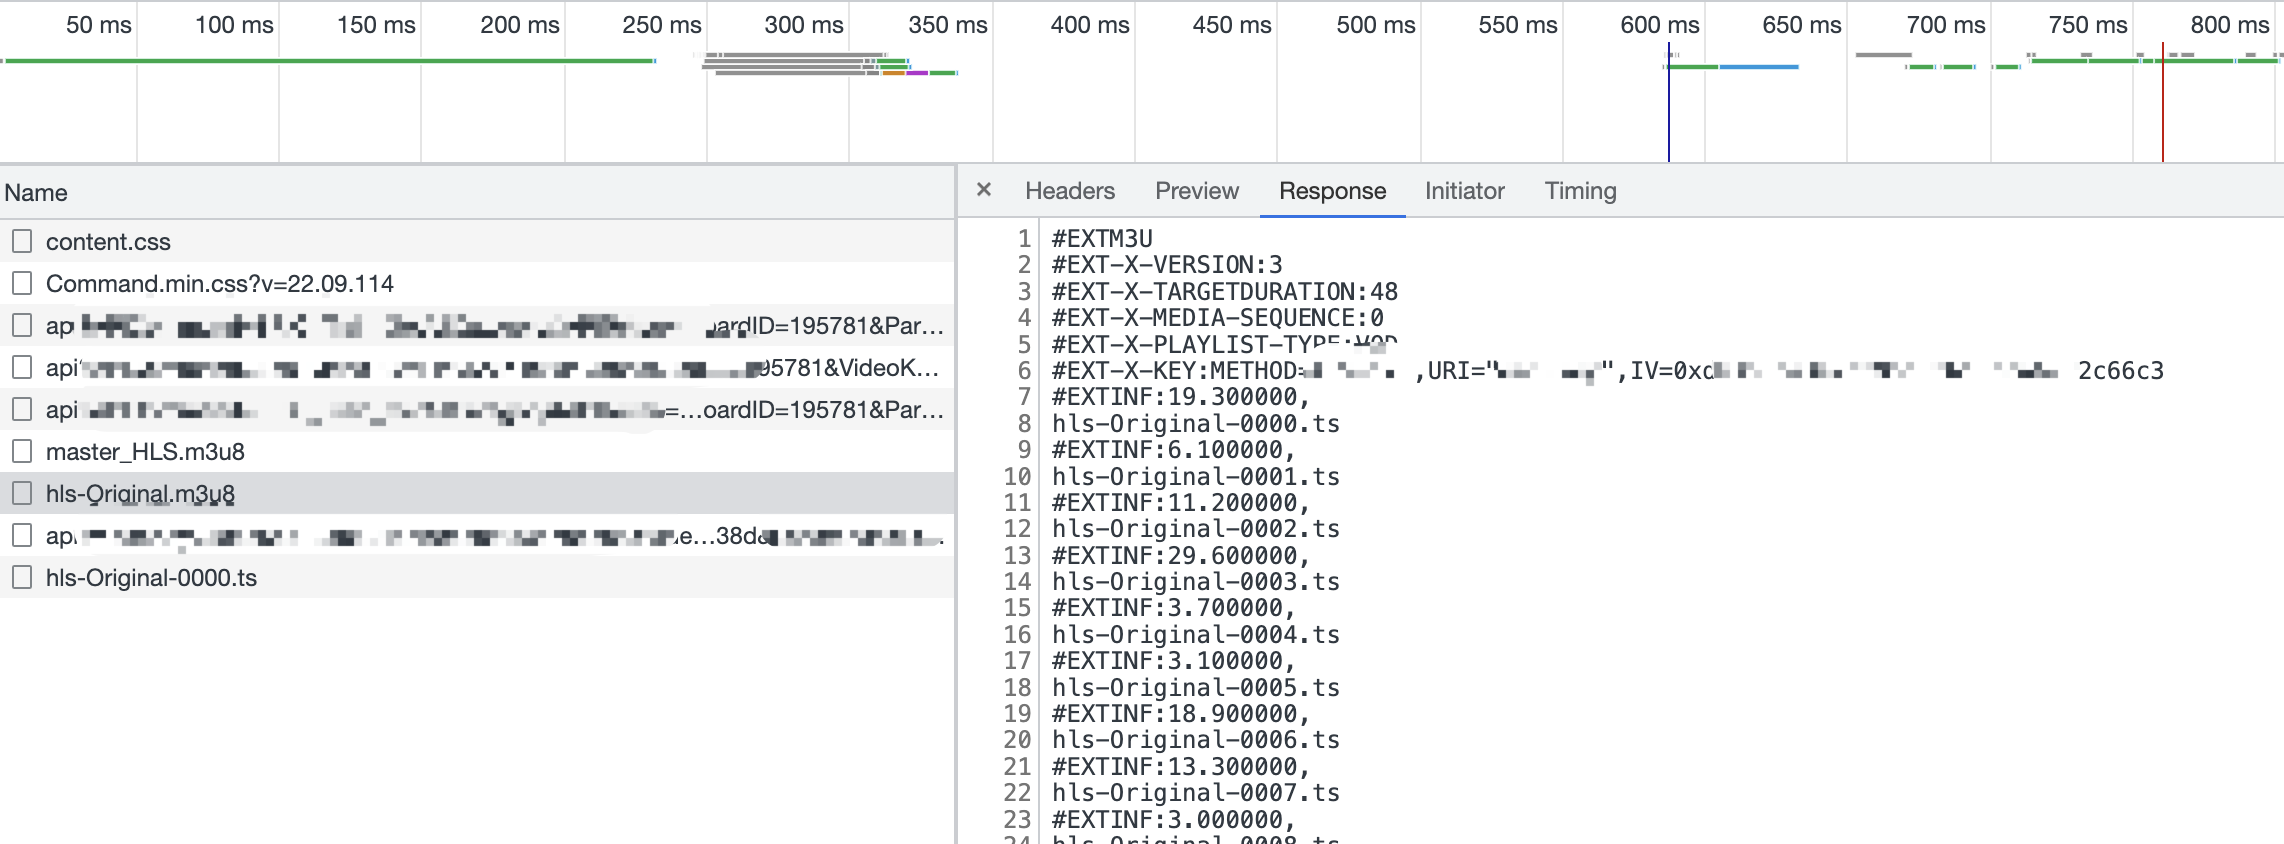Open the Initiator tab
The height and width of the screenshot is (844, 2284).
[x=1465, y=191]
